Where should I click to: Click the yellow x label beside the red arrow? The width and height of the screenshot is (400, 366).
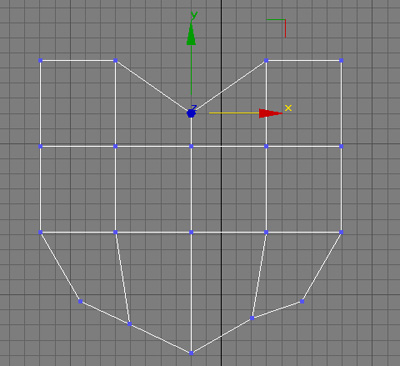[288, 108]
